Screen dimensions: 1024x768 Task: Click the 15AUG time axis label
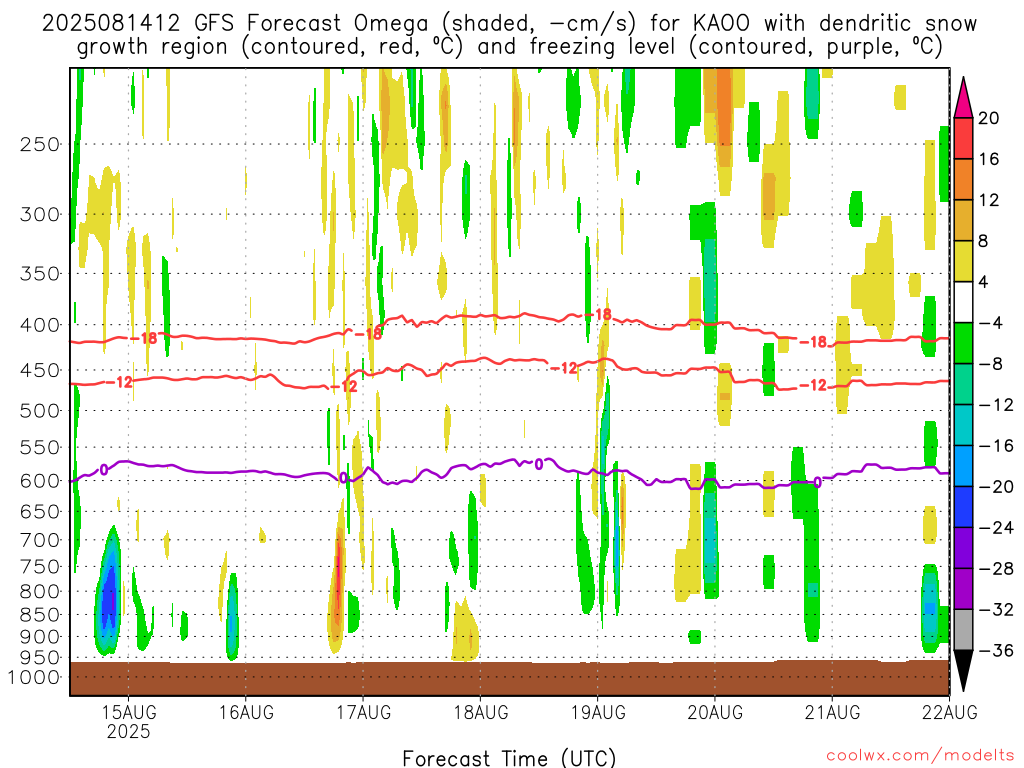tap(129, 711)
